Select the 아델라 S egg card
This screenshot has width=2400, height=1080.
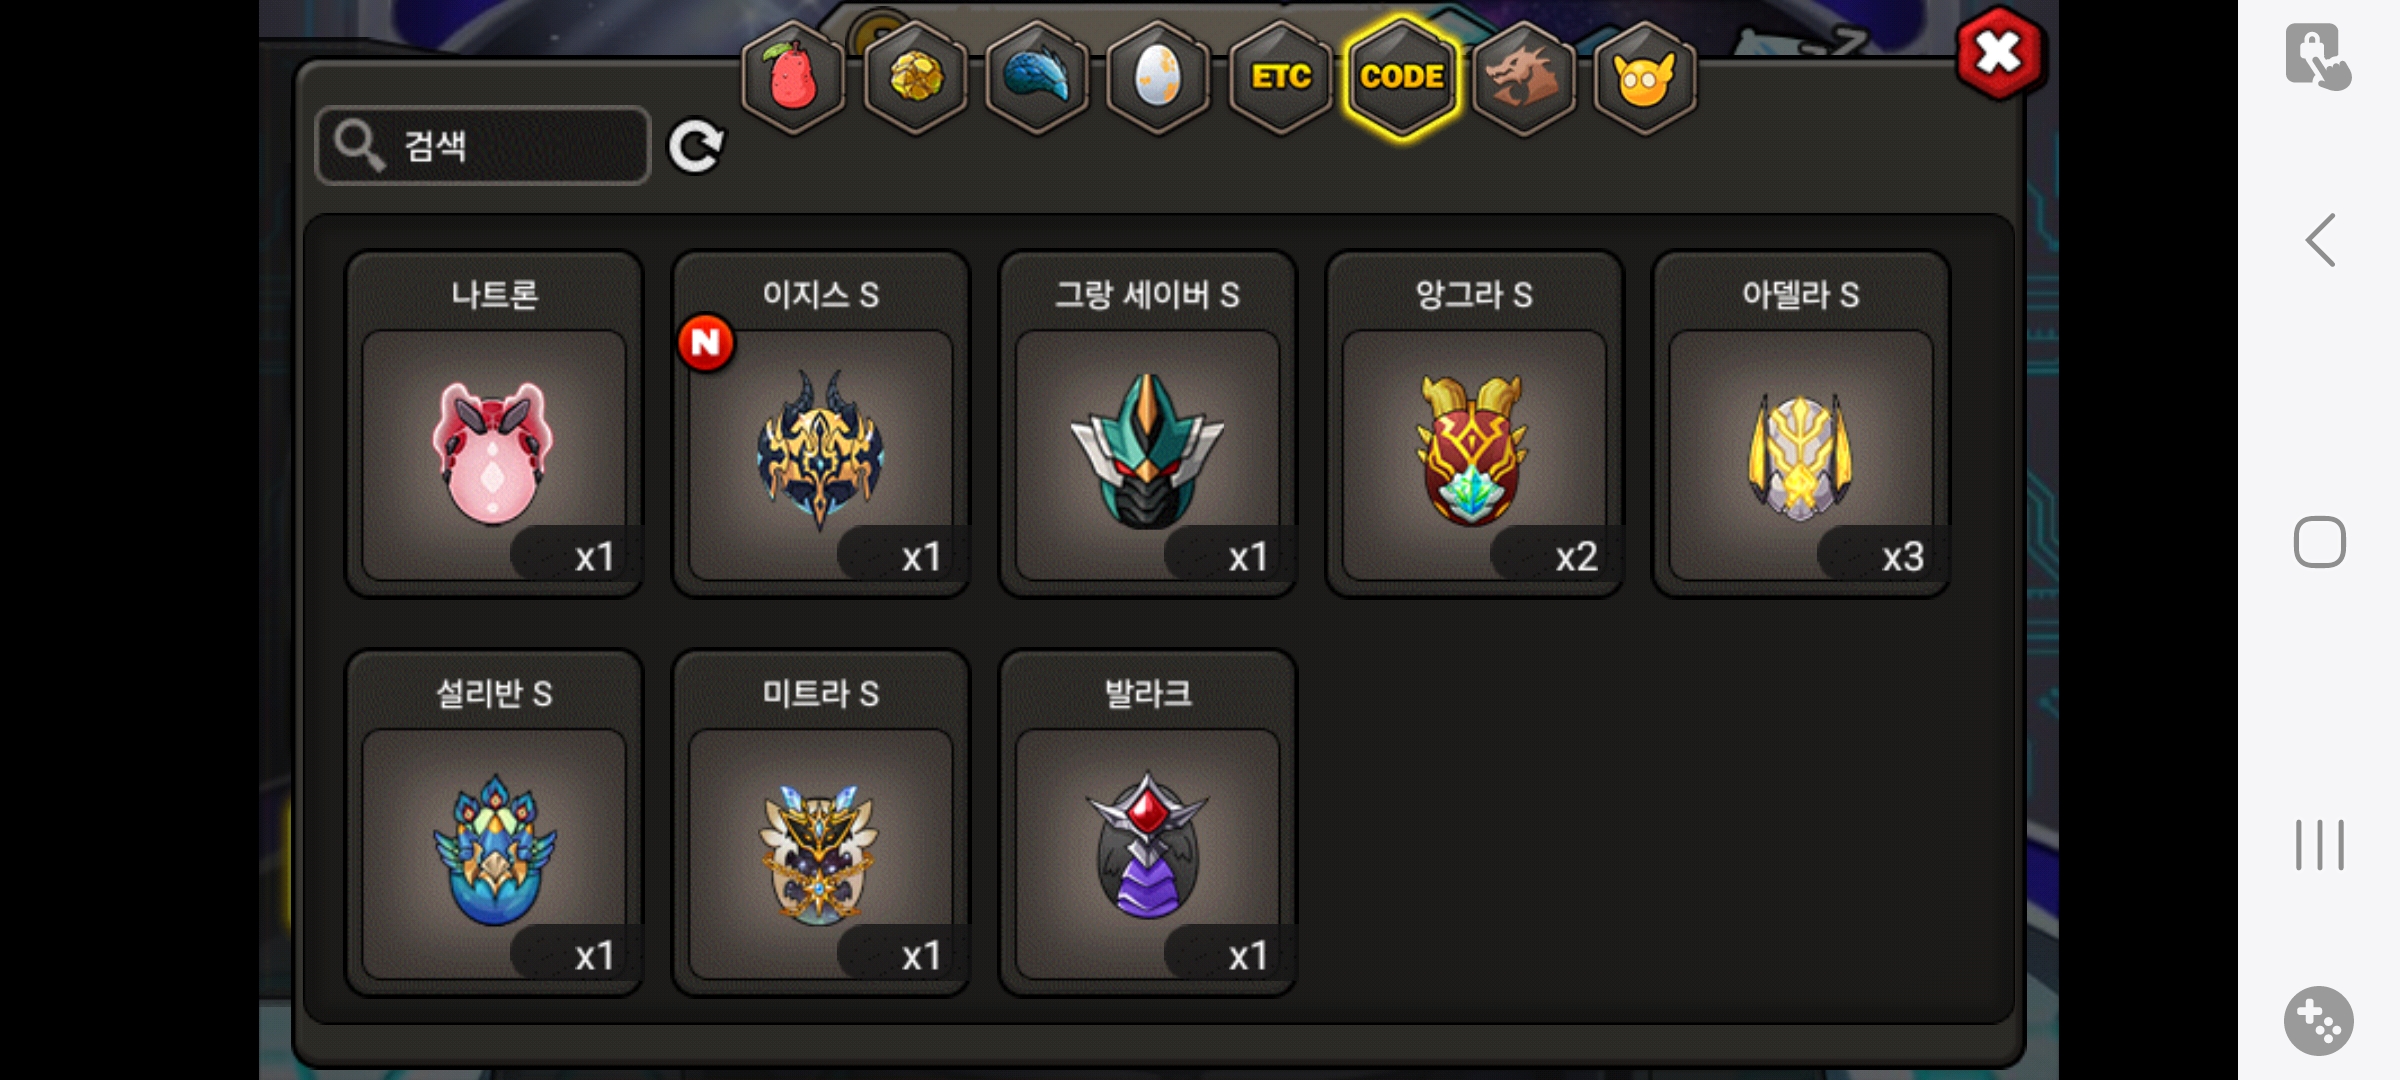pyautogui.click(x=1801, y=424)
